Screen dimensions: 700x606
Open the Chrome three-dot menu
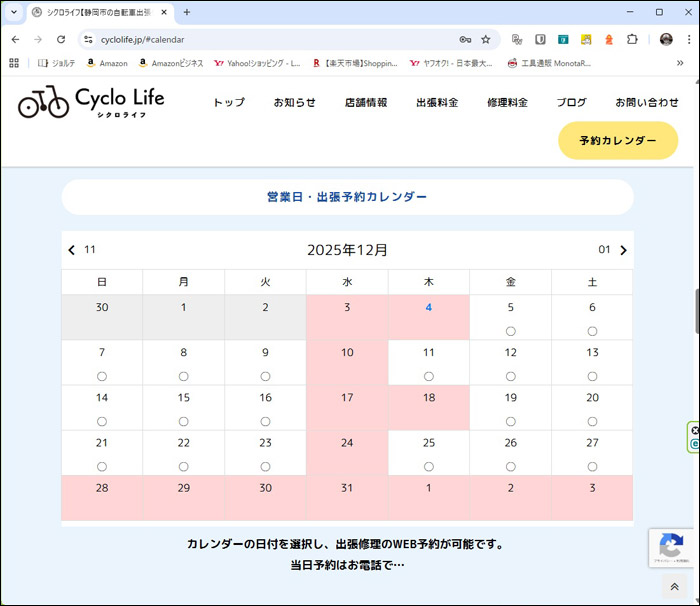[687, 39]
